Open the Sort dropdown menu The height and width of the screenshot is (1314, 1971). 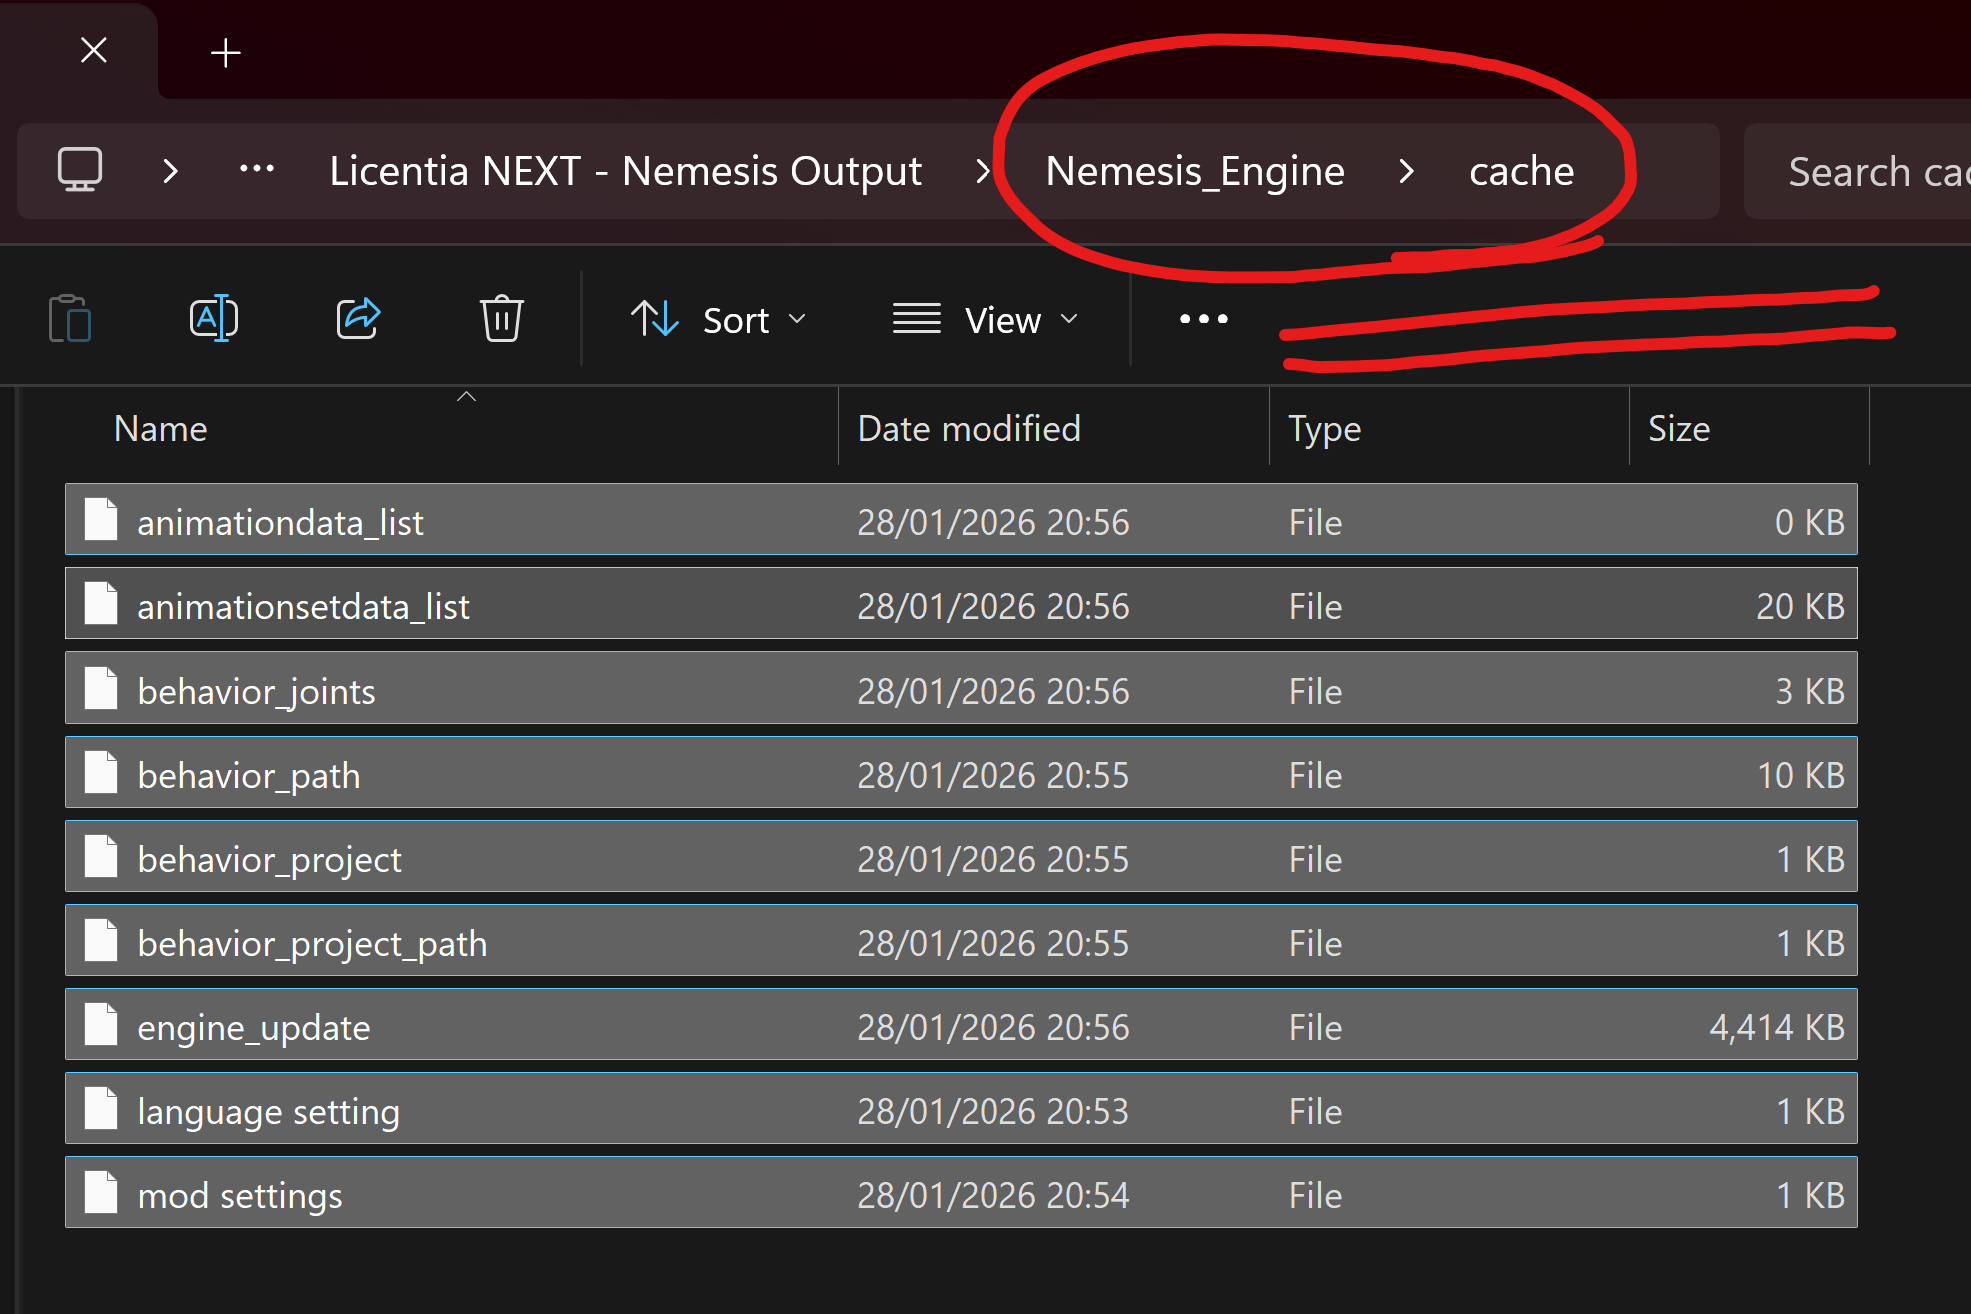(718, 320)
